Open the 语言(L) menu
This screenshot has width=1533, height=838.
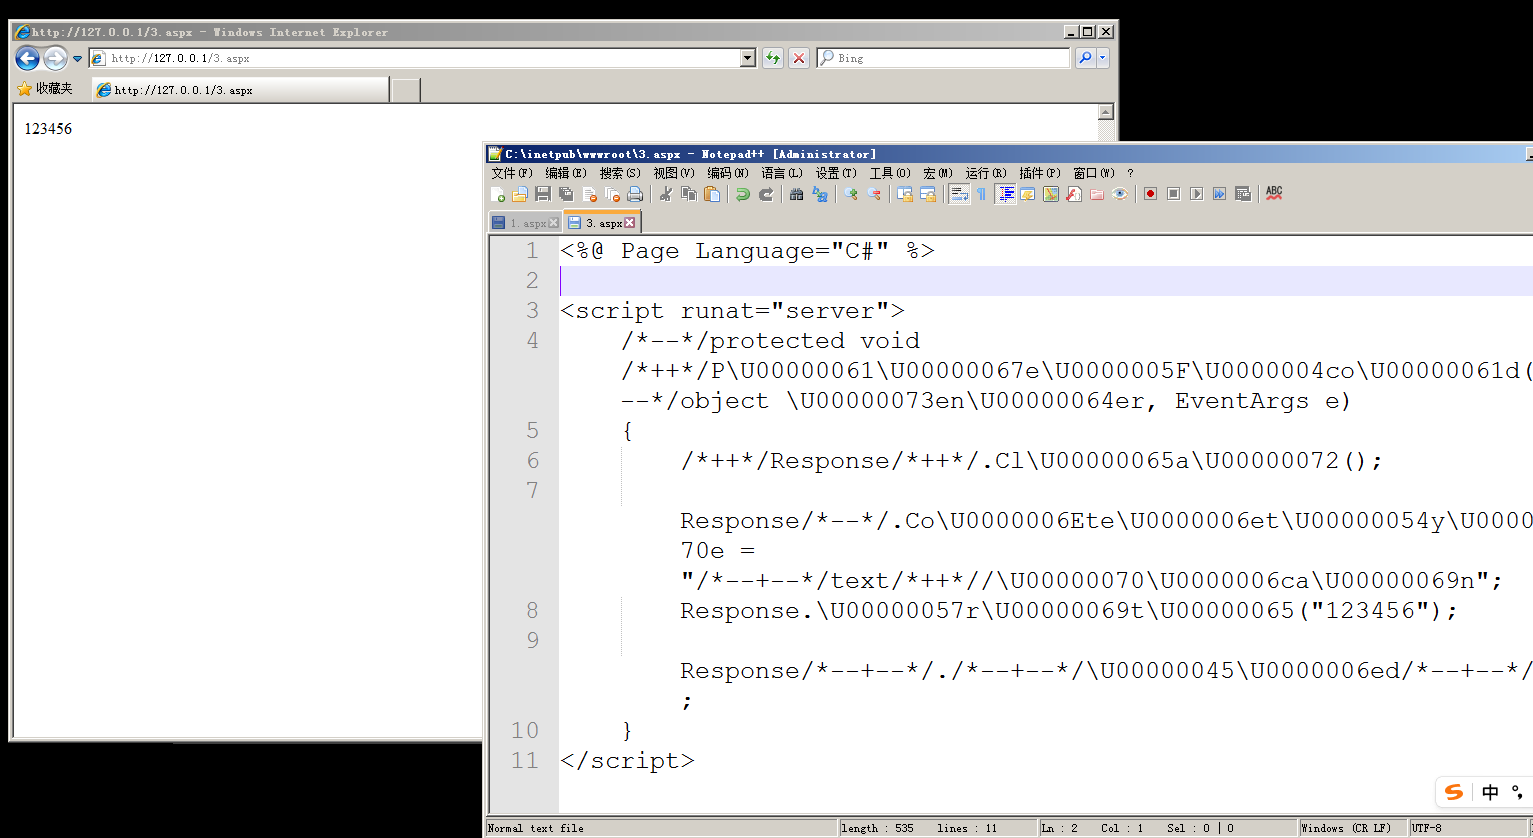tap(782, 173)
